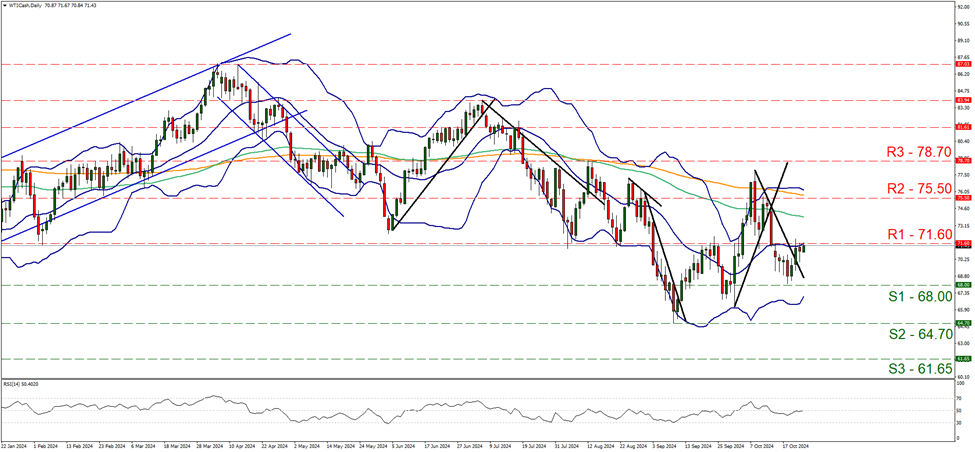Click the 77.50 price axis value

(963, 175)
